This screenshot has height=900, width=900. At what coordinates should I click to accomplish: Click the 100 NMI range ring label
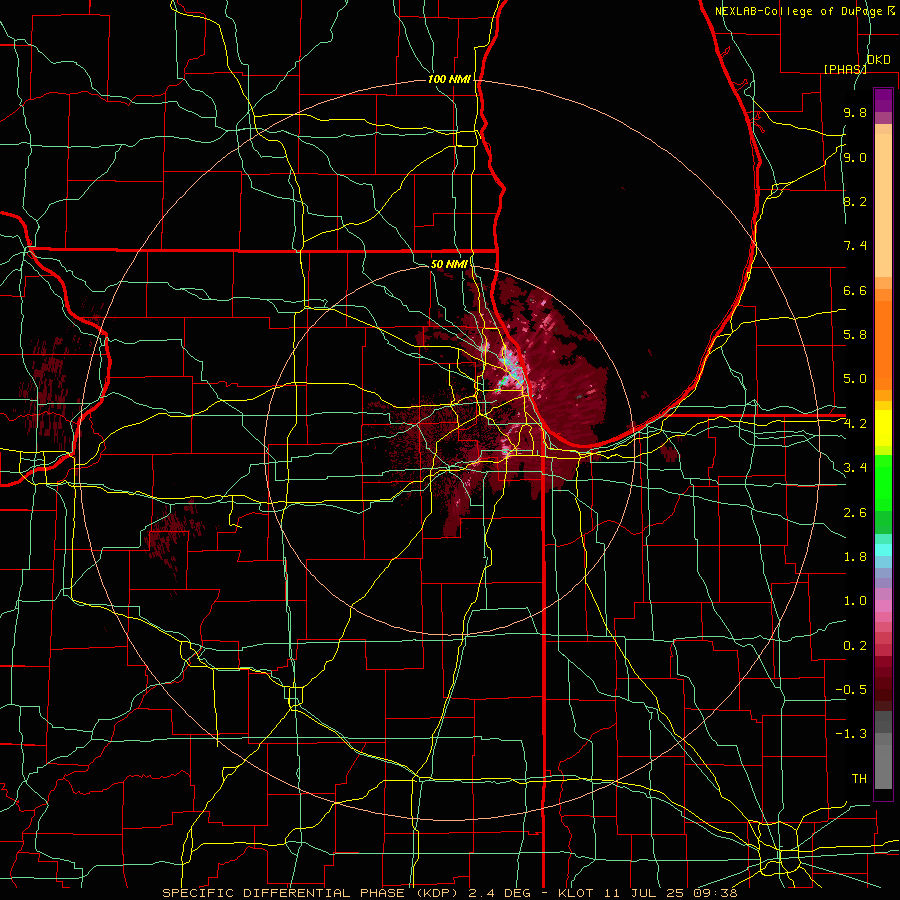(x=449, y=79)
